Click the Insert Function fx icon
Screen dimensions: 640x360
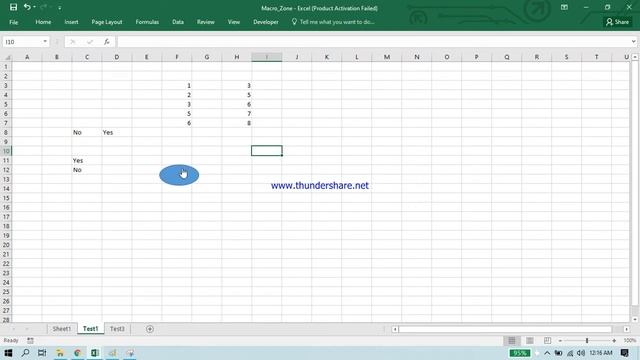click(x=107, y=42)
